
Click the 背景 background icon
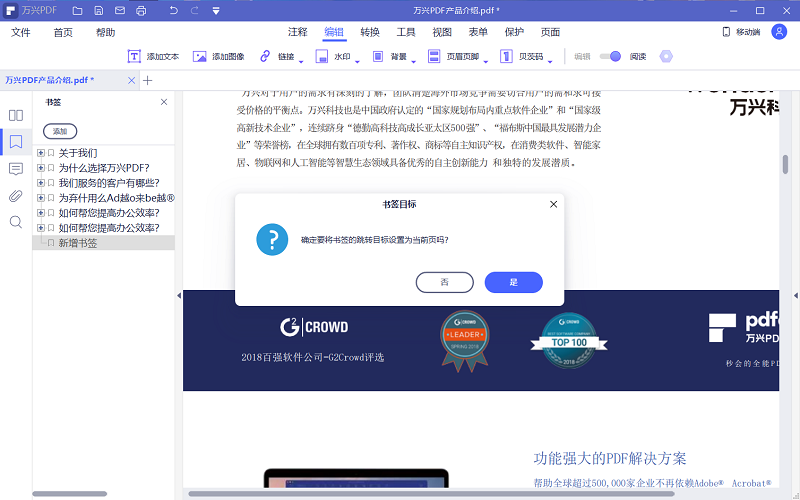[378, 56]
